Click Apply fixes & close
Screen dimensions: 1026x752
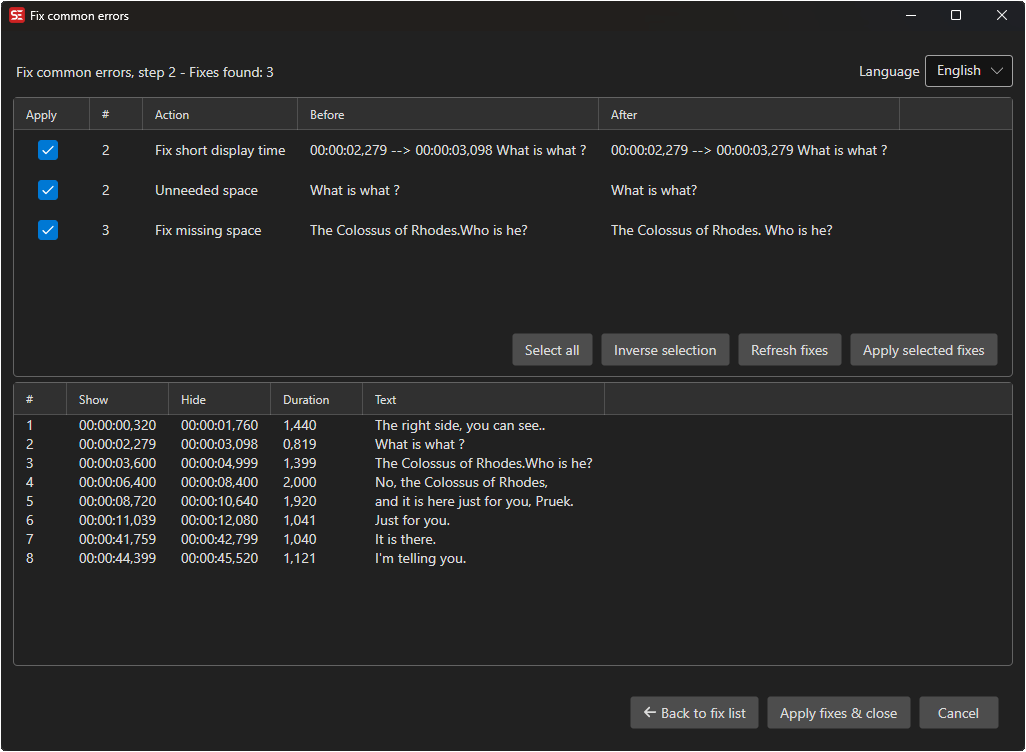(x=838, y=713)
